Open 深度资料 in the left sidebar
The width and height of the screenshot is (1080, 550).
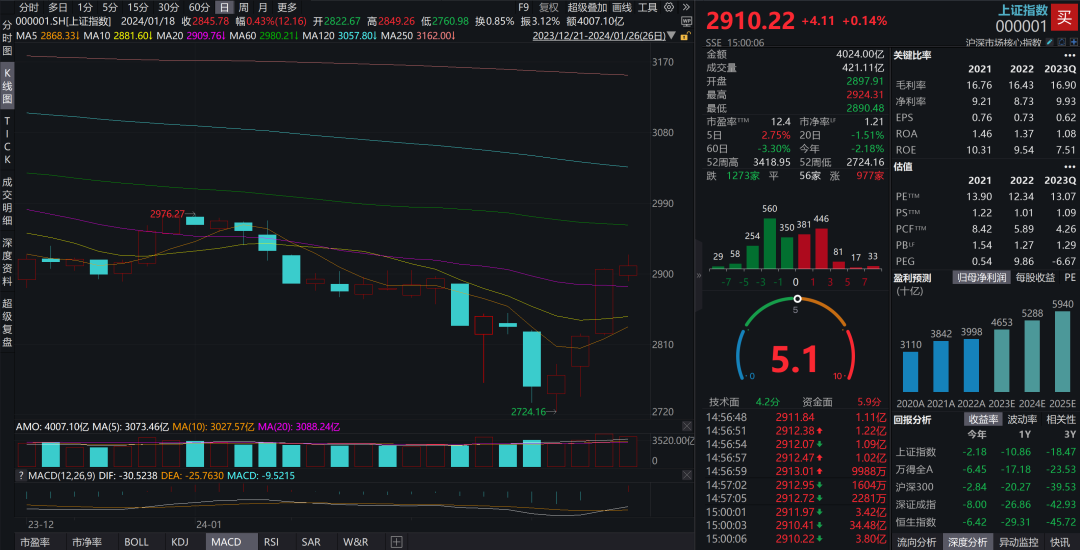pyautogui.click(x=7, y=262)
